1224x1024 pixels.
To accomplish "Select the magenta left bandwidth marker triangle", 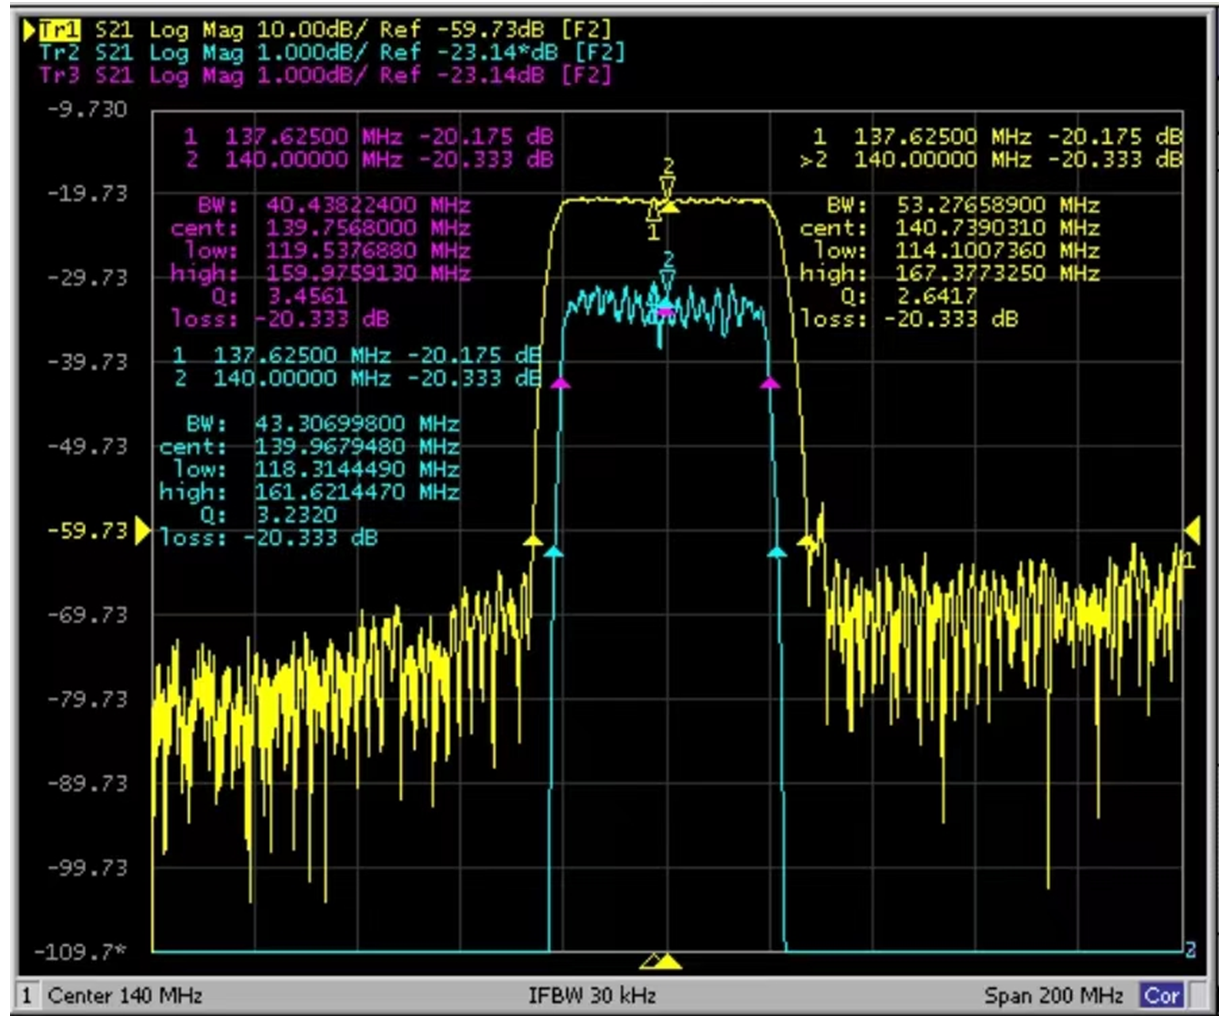I will click(561, 383).
